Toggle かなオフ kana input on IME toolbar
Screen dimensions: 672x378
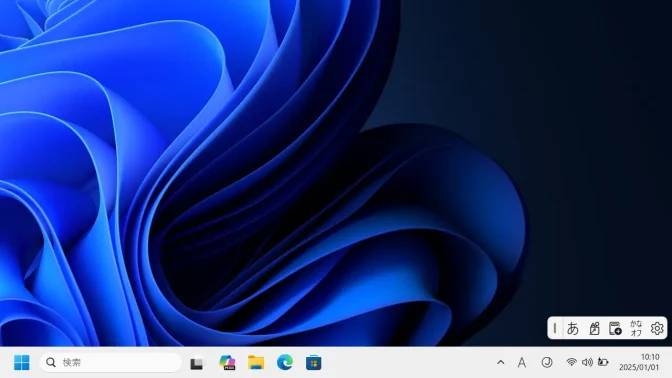[636, 328]
